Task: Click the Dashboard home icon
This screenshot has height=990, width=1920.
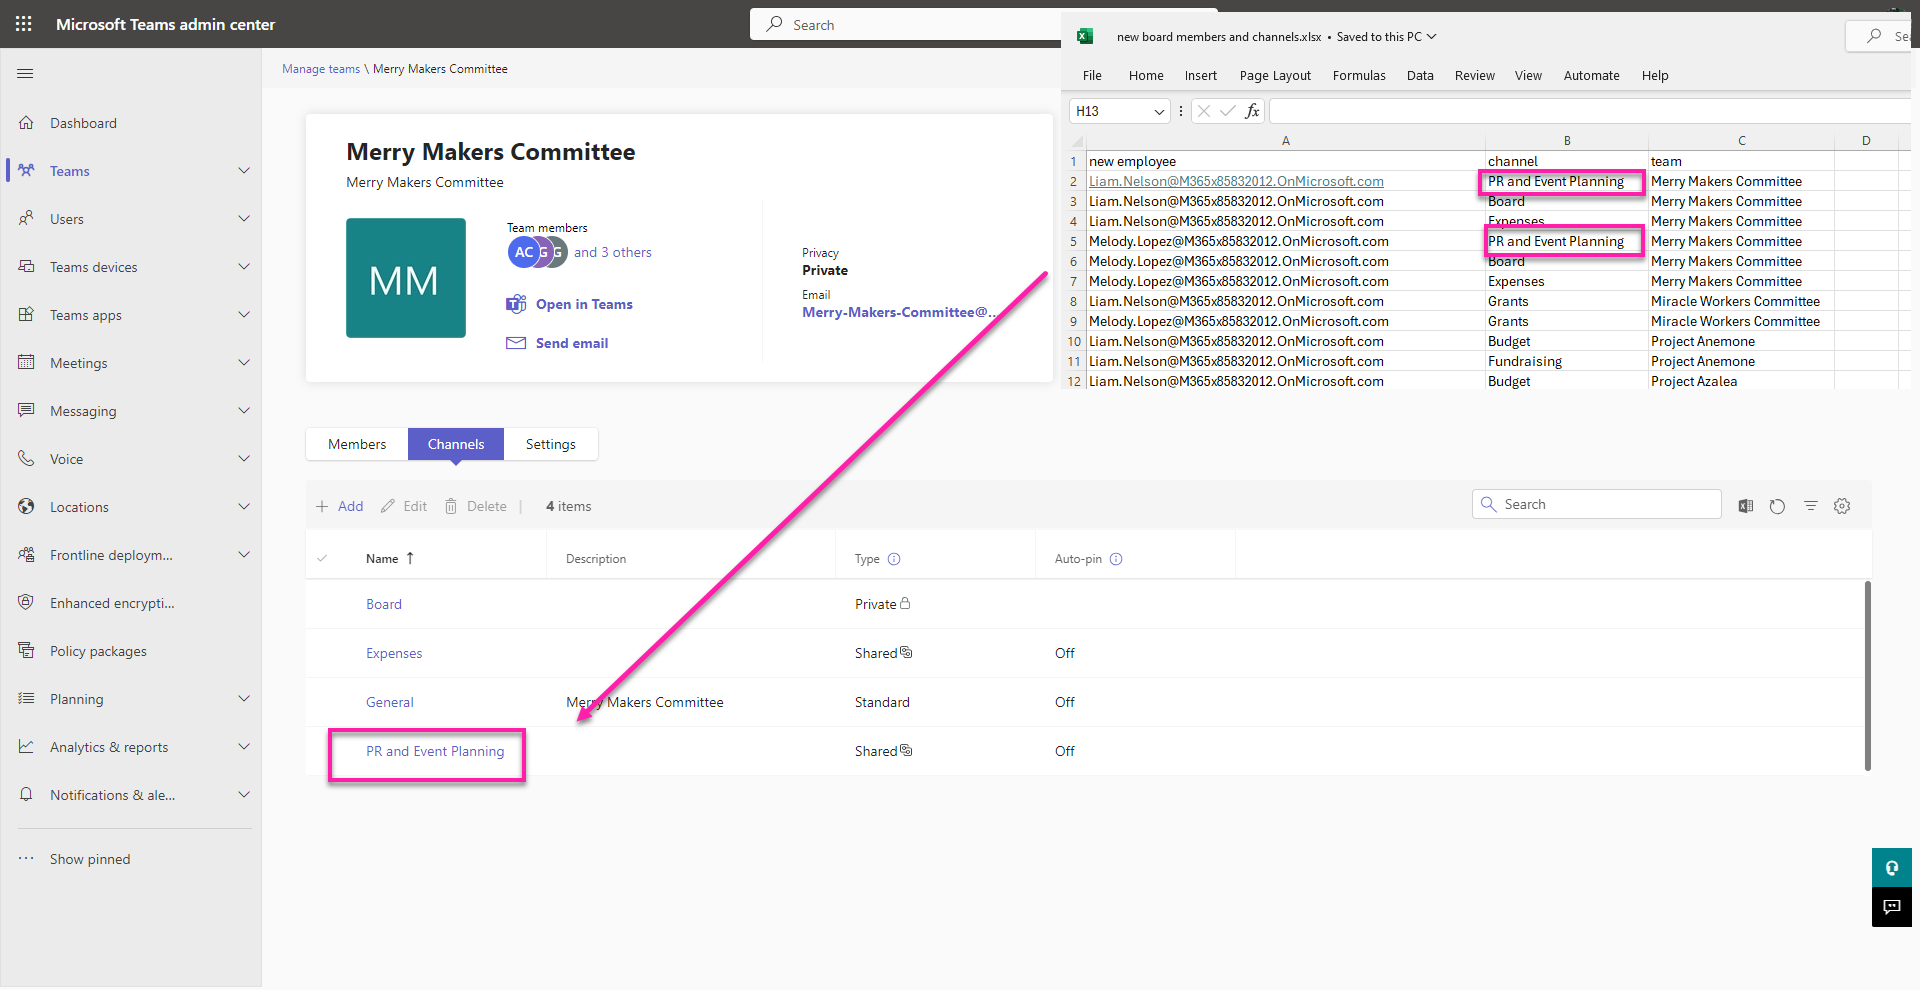Action: click(x=27, y=123)
